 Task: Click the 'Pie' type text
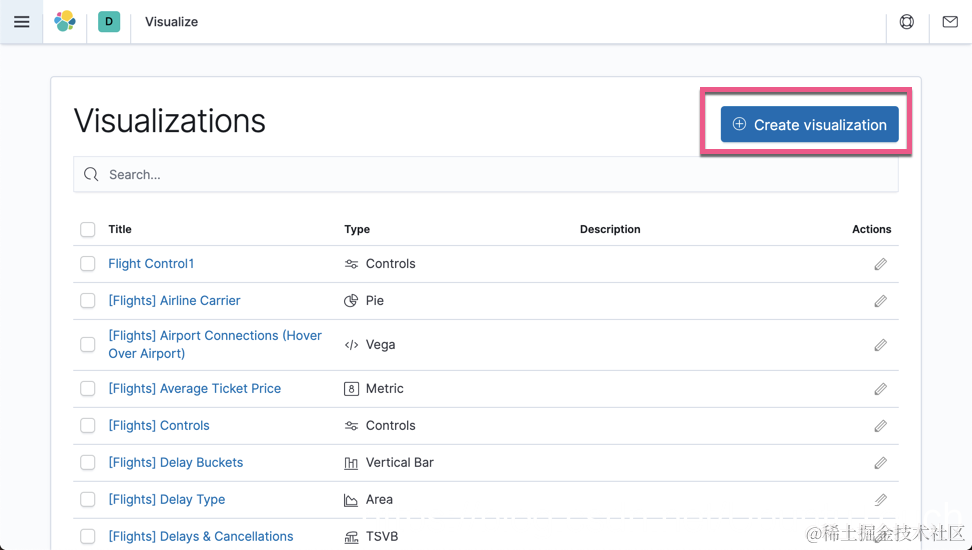[x=374, y=301]
